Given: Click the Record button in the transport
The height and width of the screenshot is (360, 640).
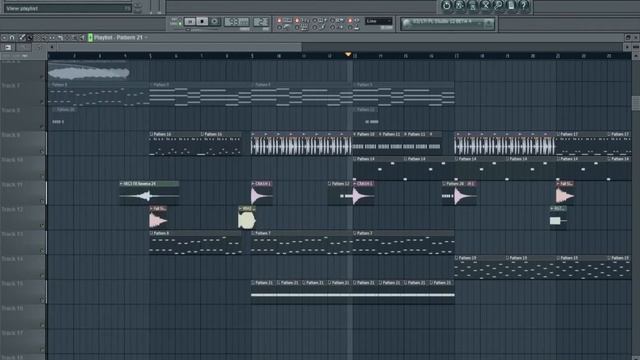Looking at the screenshot, I should (214, 21).
